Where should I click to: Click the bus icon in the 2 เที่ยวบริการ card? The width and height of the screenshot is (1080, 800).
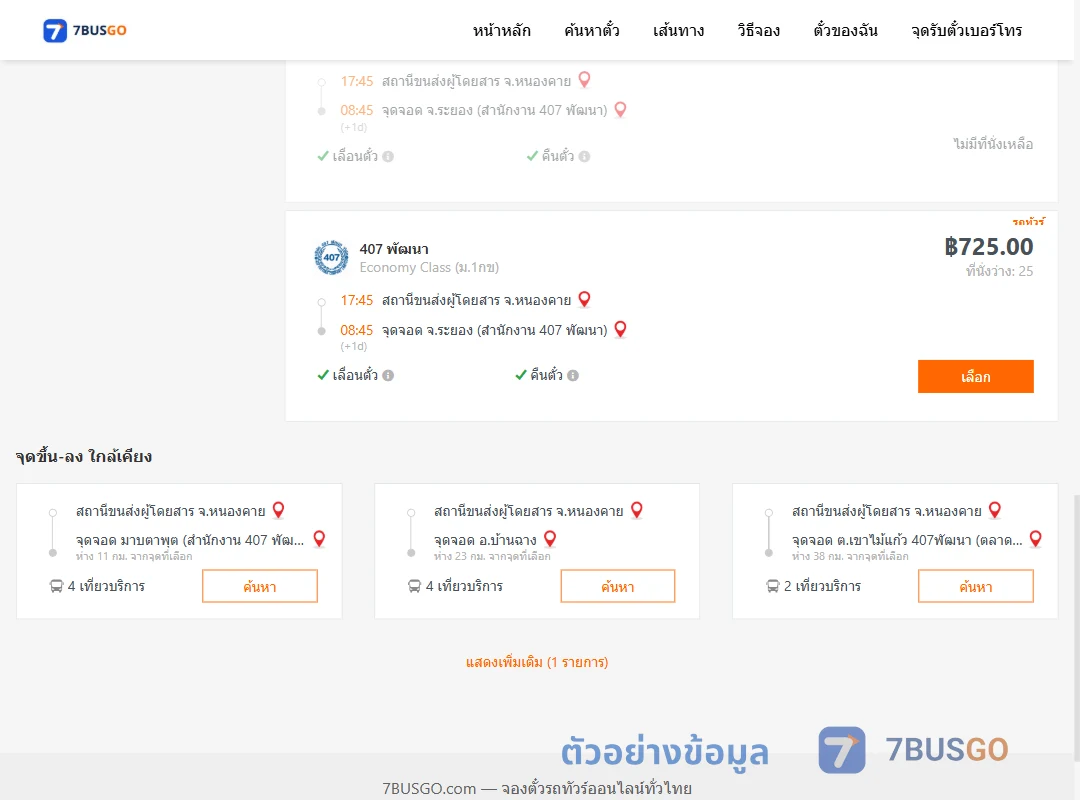(773, 586)
